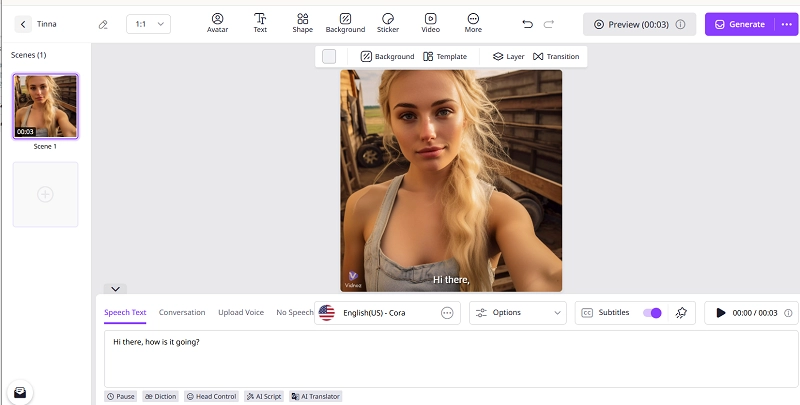
Task: Switch to the Conversation tab
Action: 182,312
